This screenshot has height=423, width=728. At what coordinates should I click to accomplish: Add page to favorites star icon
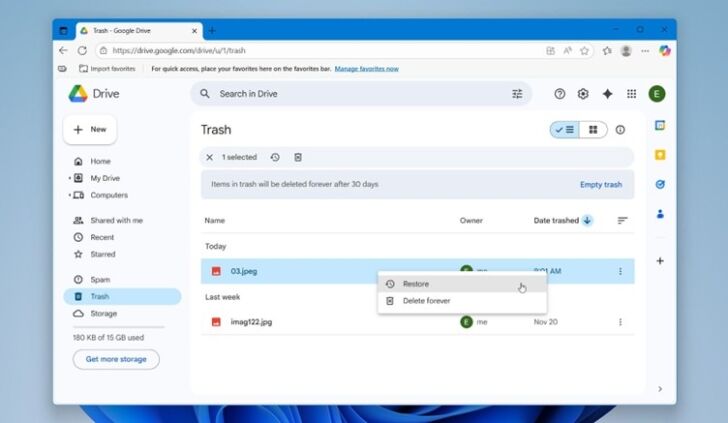[585, 51]
